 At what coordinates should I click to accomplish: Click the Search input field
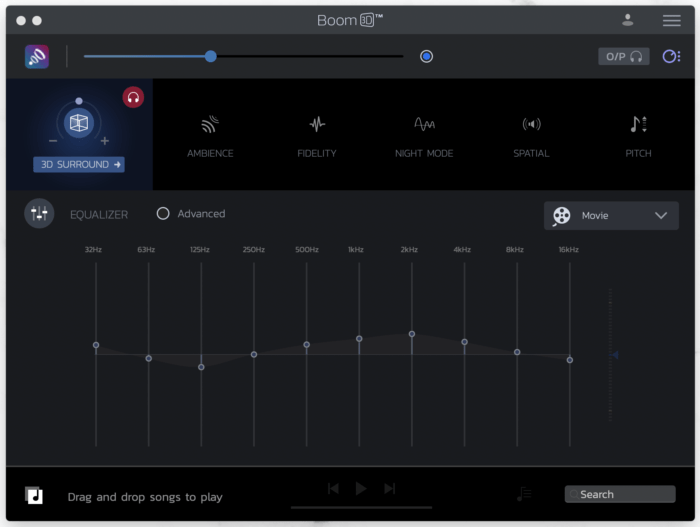(x=620, y=494)
